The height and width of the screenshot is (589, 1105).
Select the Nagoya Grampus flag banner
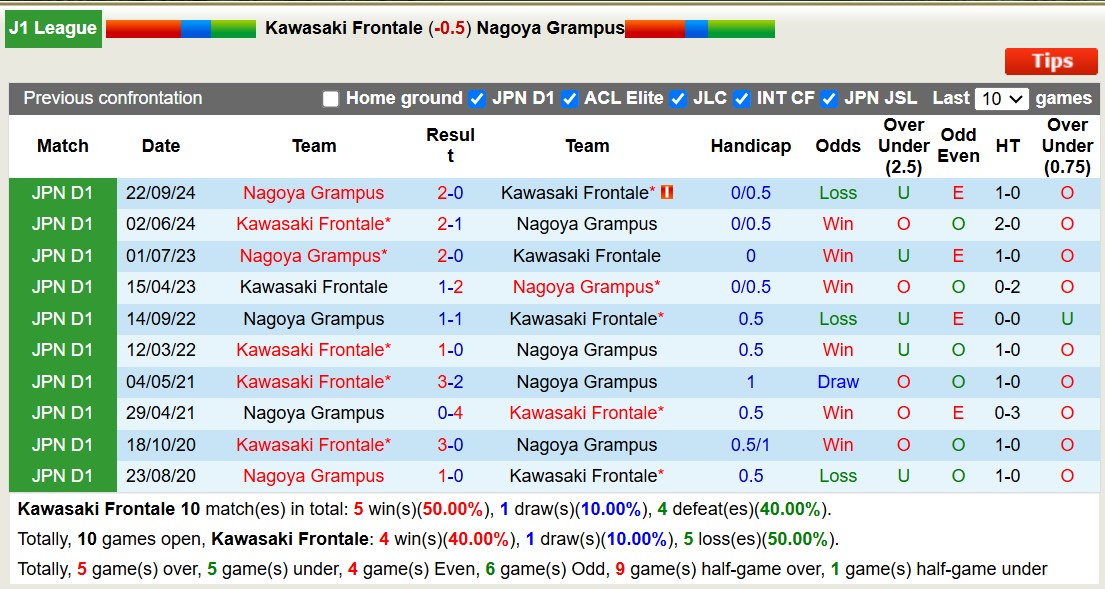click(700, 30)
